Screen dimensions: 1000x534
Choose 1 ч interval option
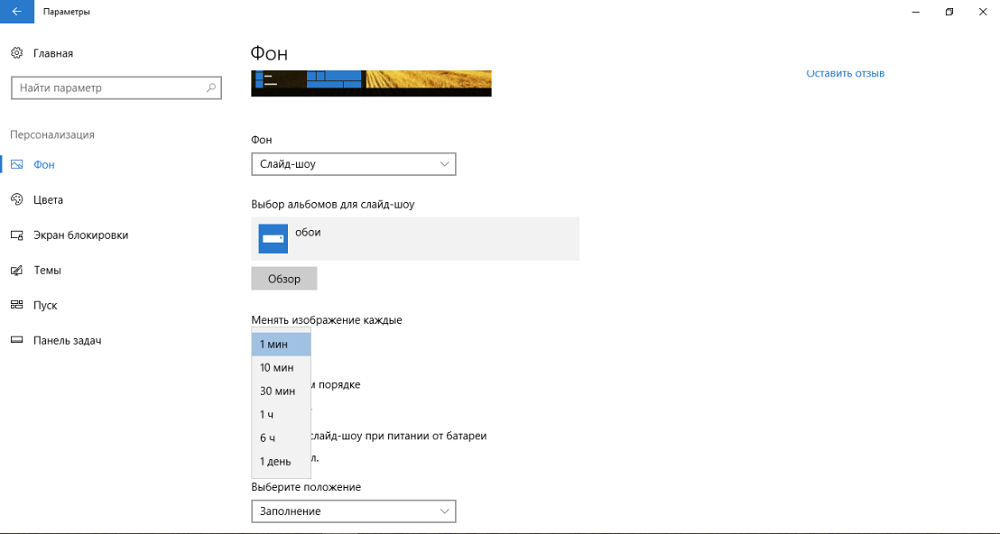(x=281, y=415)
